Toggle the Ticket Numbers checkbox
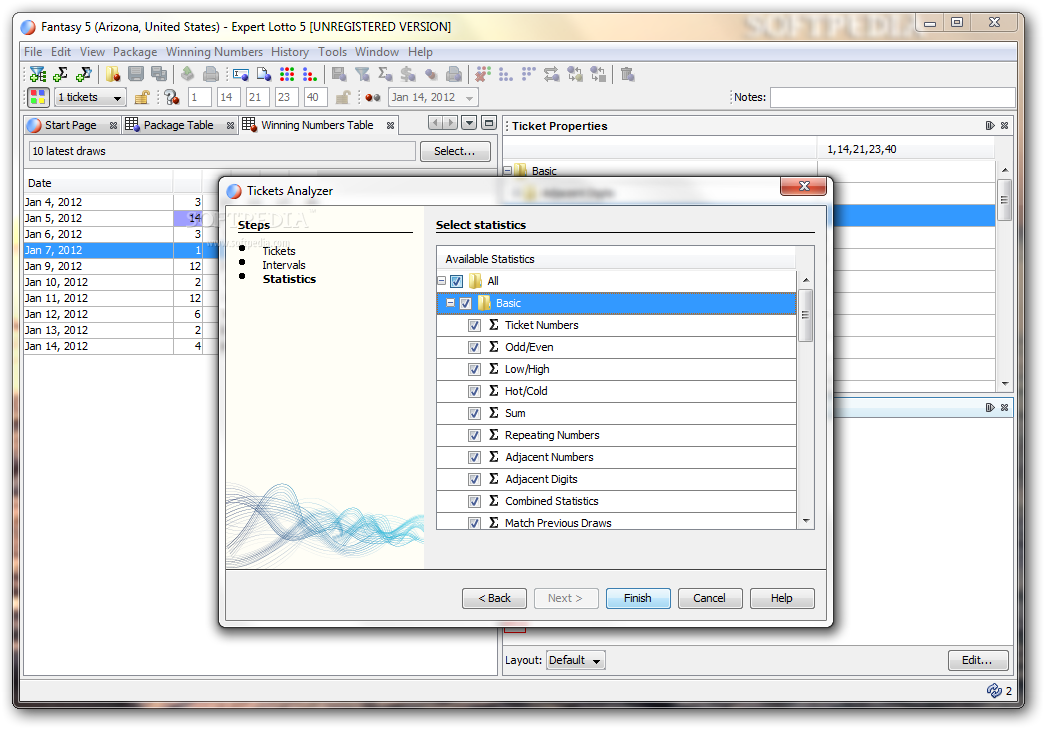This screenshot has width=1045, height=729. [x=474, y=325]
